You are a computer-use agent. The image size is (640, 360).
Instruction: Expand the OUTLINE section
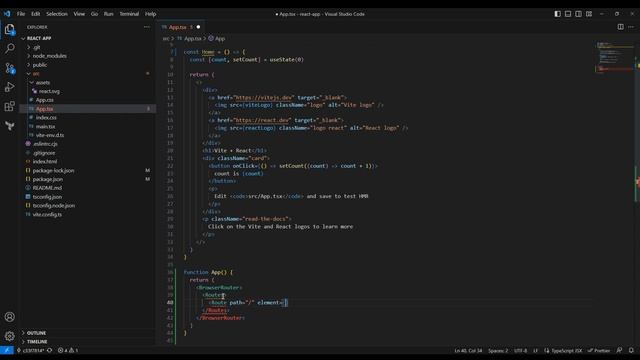click(x=36, y=333)
